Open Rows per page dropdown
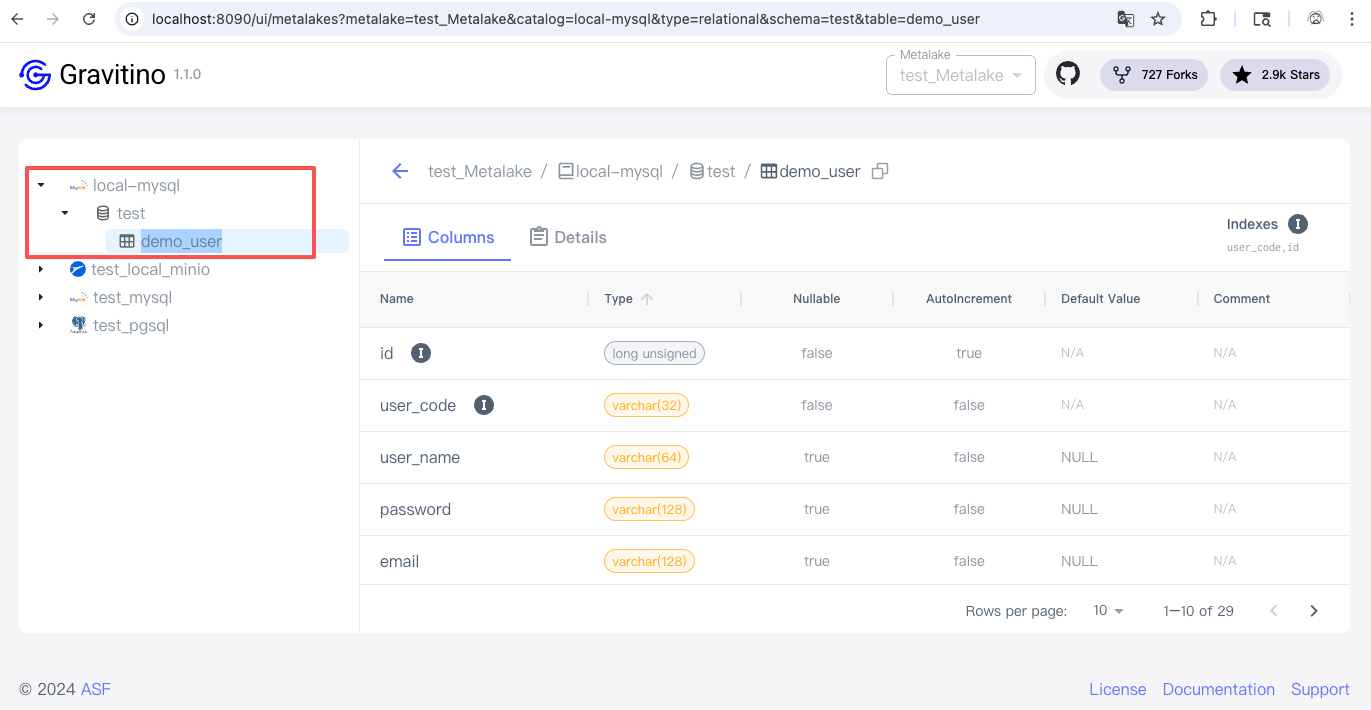This screenshot has width=1371, height=710. [1108, 611]
